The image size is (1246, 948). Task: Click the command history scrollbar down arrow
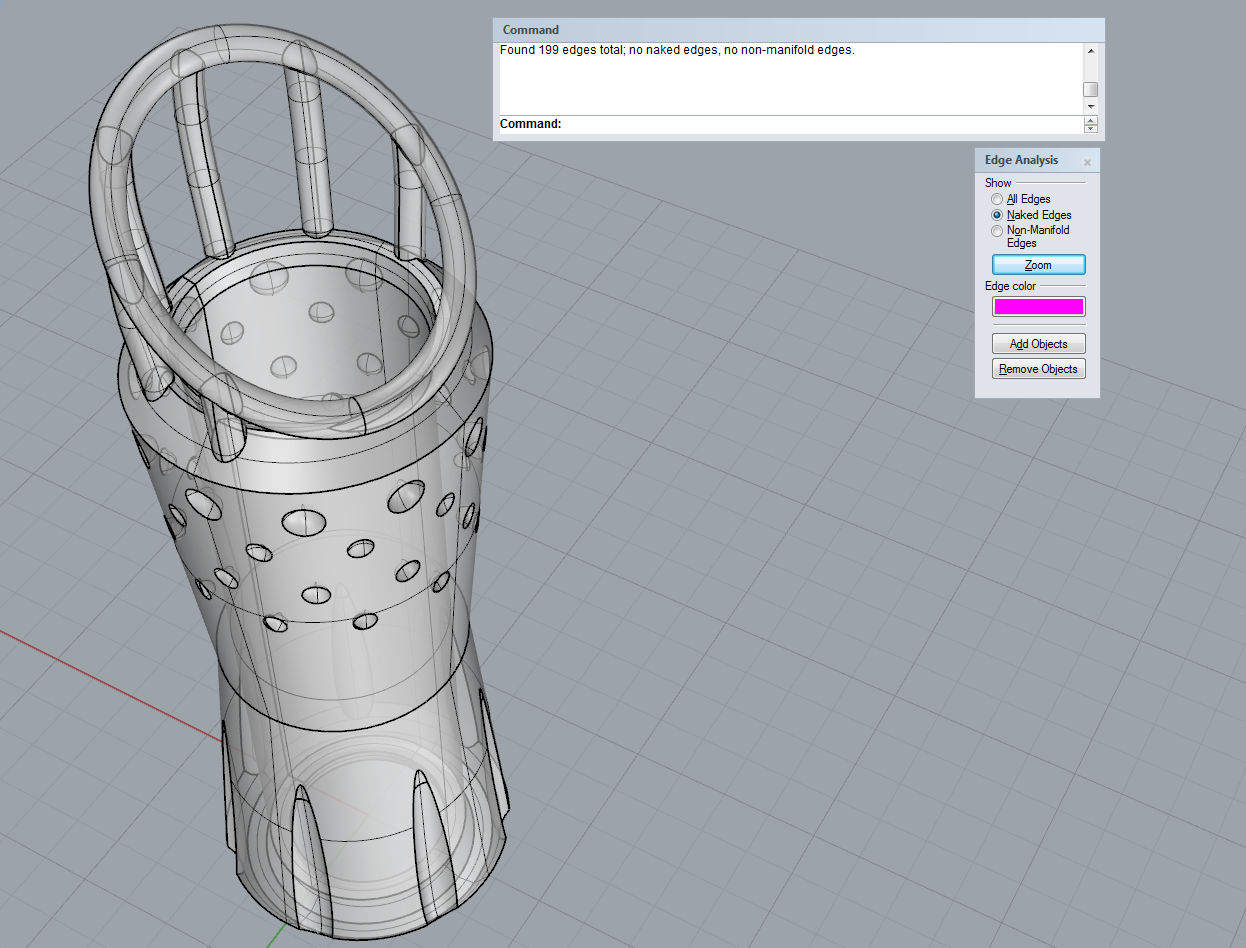click(x=1090, y=106)
